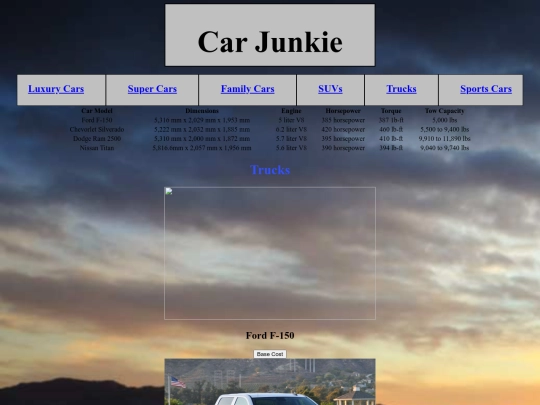Click the Base Cost button
Viewport: 540px width, 405px height.
click(x=270, y=354)
